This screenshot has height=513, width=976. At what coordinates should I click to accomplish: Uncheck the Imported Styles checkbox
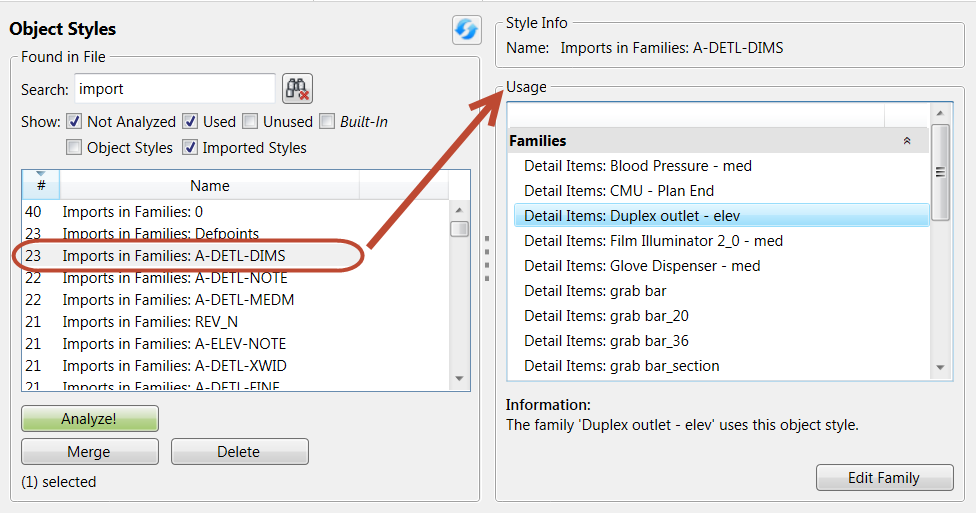(x=190, y=148)
